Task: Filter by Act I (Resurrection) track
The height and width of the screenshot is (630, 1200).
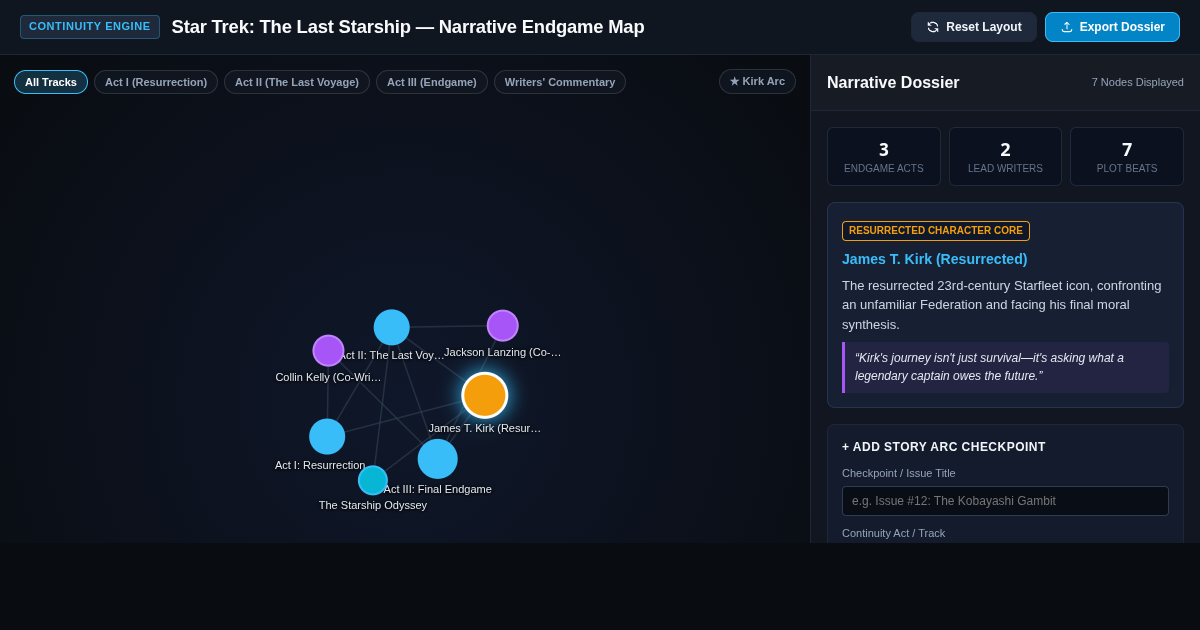Action: pos(156,82)
